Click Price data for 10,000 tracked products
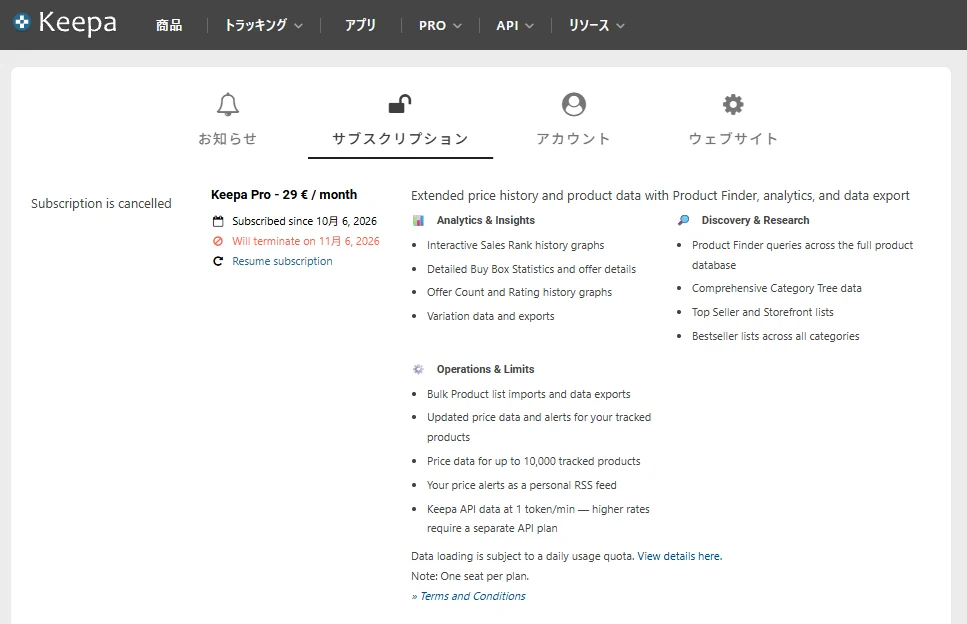Screen dimensions: 967x624 coord(533,461)
